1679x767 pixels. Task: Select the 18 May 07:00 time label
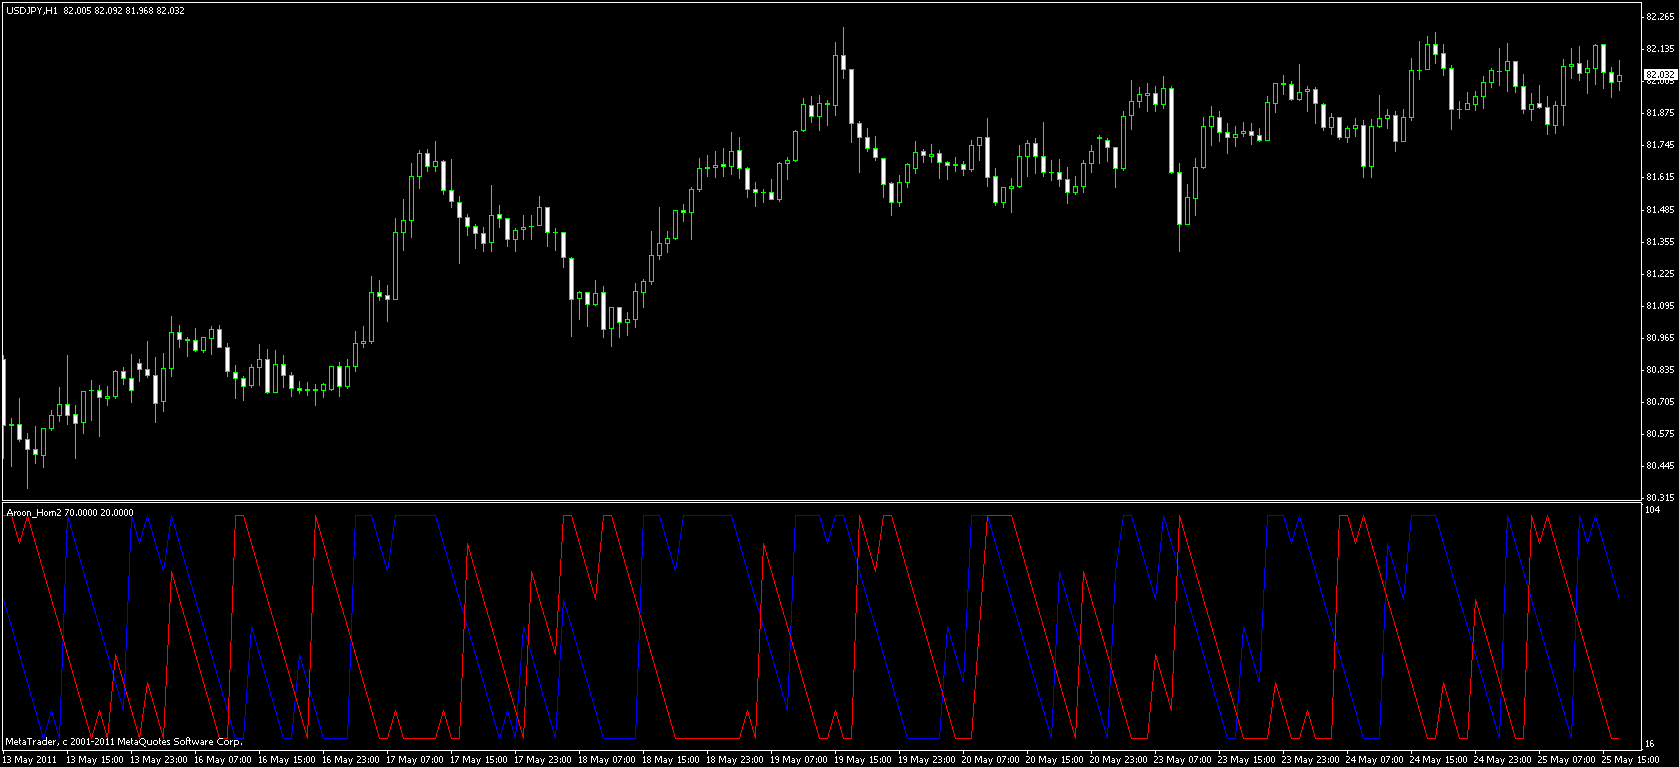pos(607,759)
